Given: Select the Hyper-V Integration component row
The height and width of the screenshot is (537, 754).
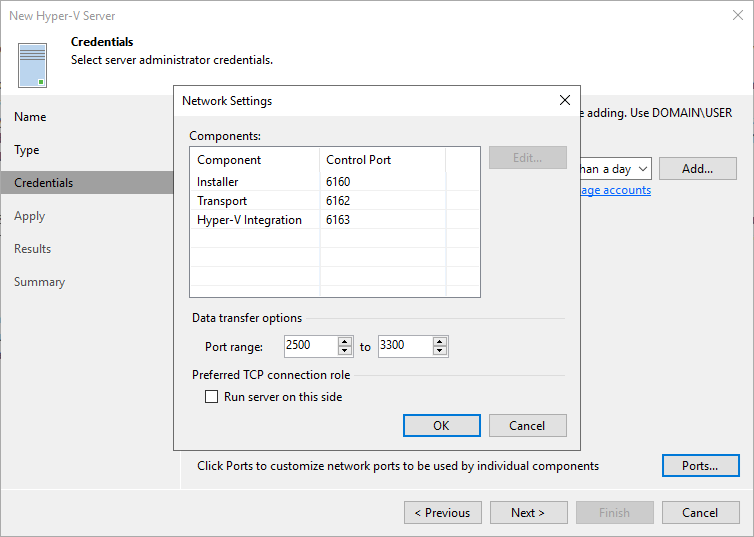Looking at the screenshot, I should click(335, 220).
